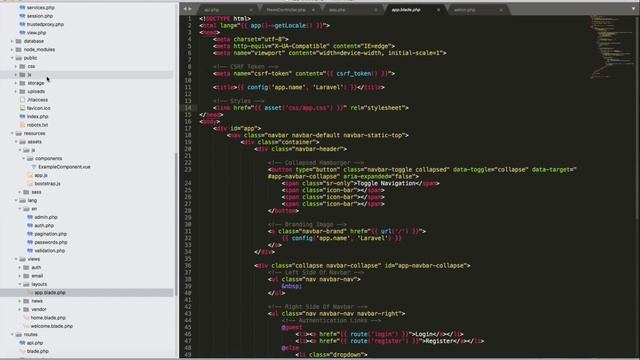Close the NewsController.php editor tab

(313, 10)
